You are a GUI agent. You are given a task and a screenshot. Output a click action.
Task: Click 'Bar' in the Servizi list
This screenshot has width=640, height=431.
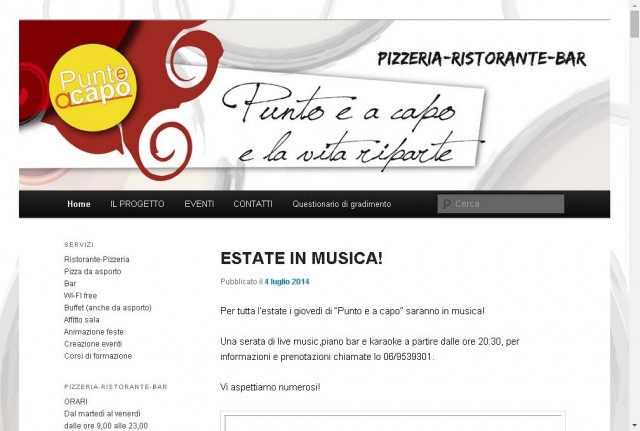(70, 283)
